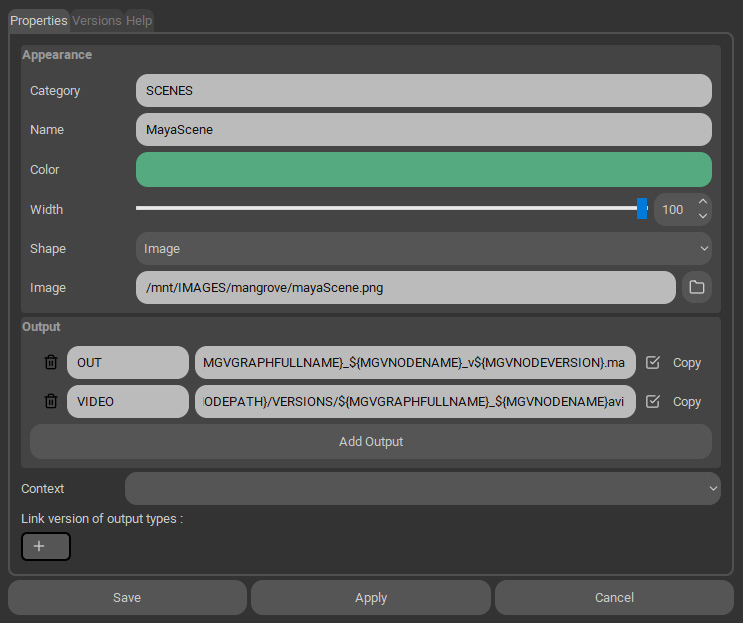Image resolution: width=743 pixels, height=623 pixels.
Task: Decrease Width value with down arrow
Action: (x=702, y=216)
